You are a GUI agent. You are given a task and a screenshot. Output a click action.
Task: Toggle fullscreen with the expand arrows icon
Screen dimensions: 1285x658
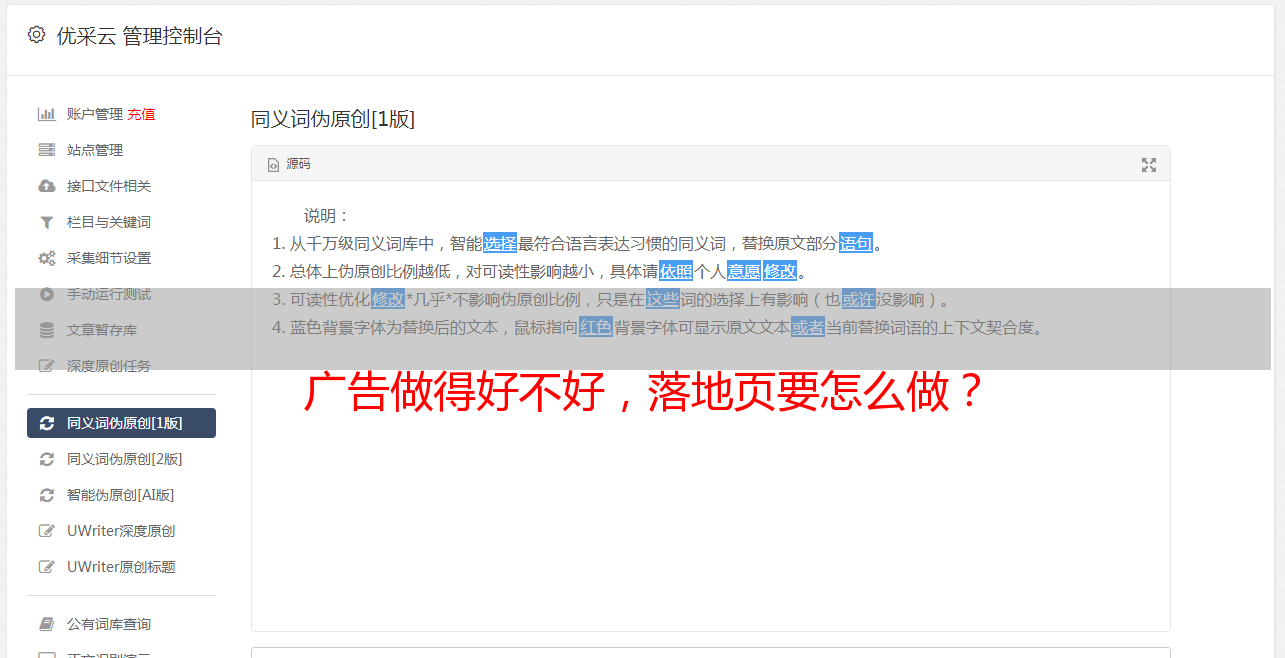coord(1149,165)
